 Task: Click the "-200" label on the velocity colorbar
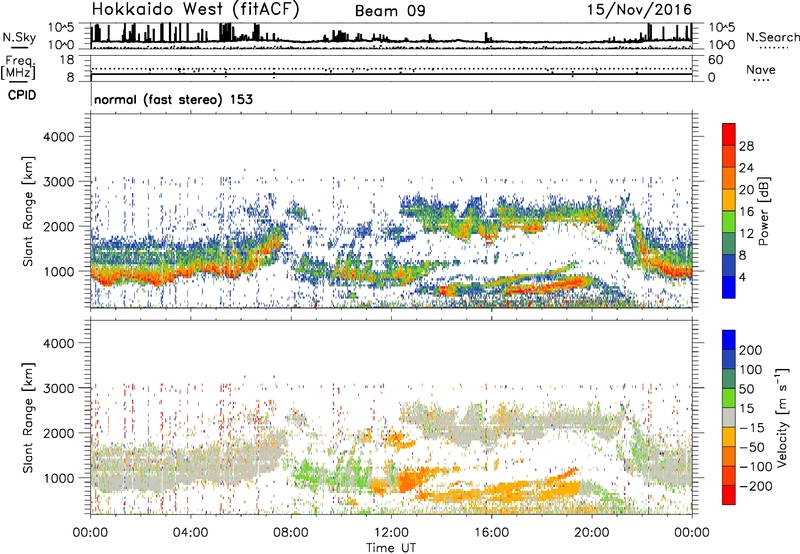pos(756,486)
